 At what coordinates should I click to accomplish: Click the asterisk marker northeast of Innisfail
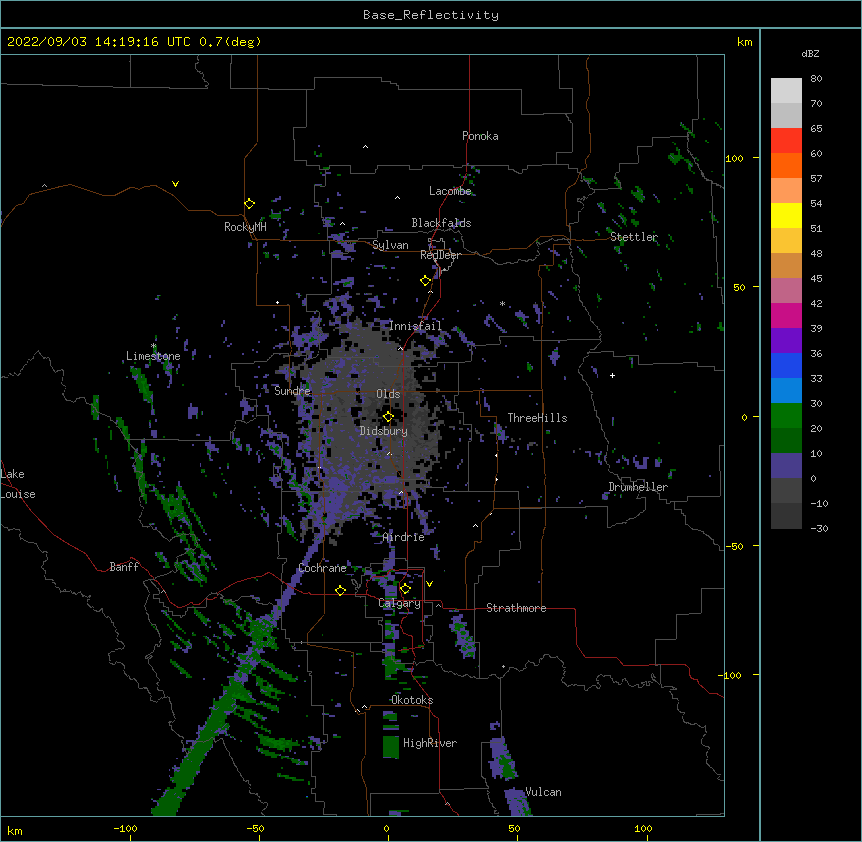click(x=502, y=303)
